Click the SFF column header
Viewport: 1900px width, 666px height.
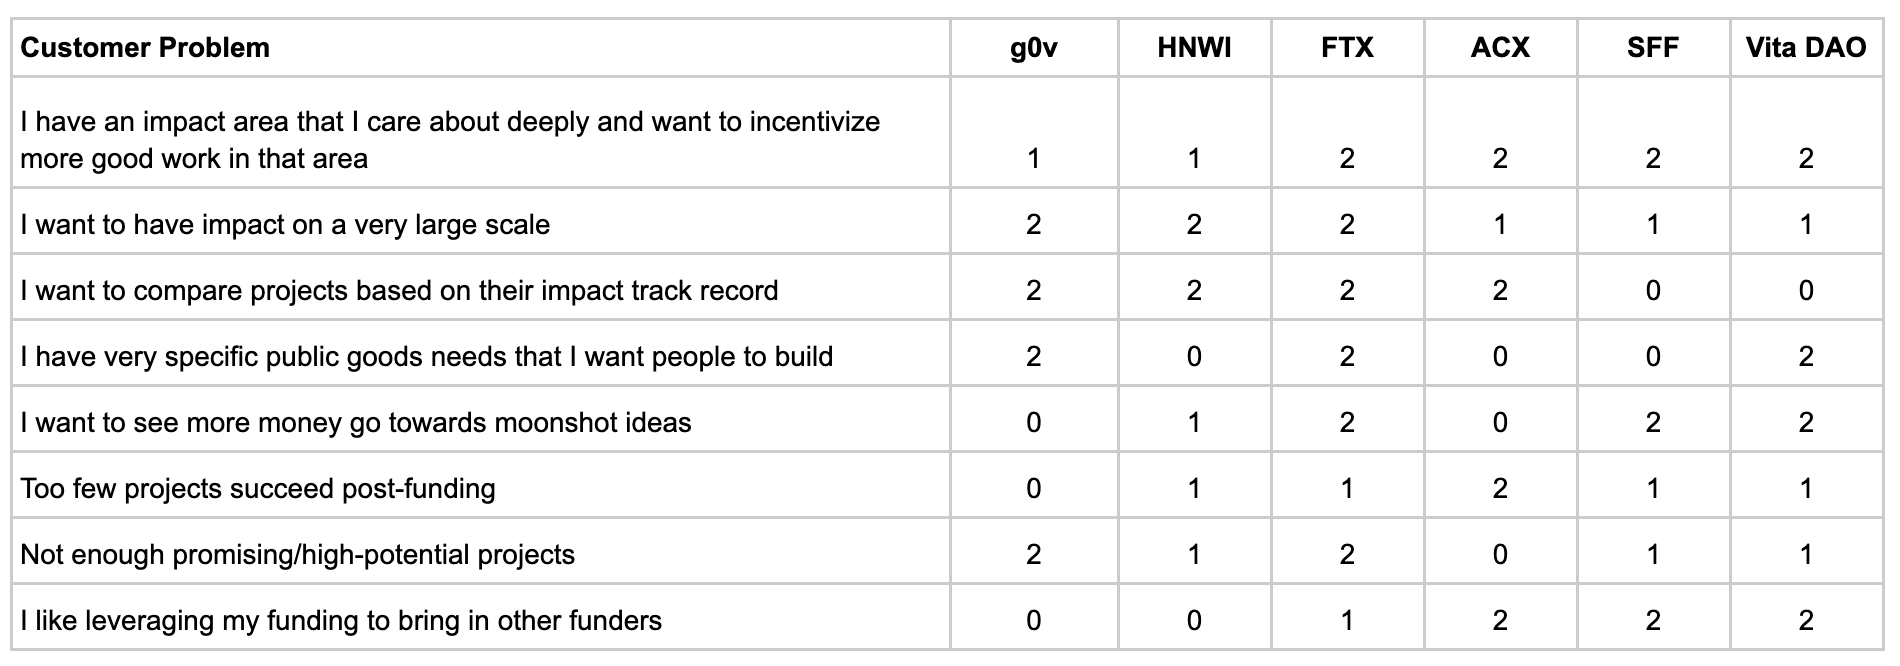coord(1653,48)
